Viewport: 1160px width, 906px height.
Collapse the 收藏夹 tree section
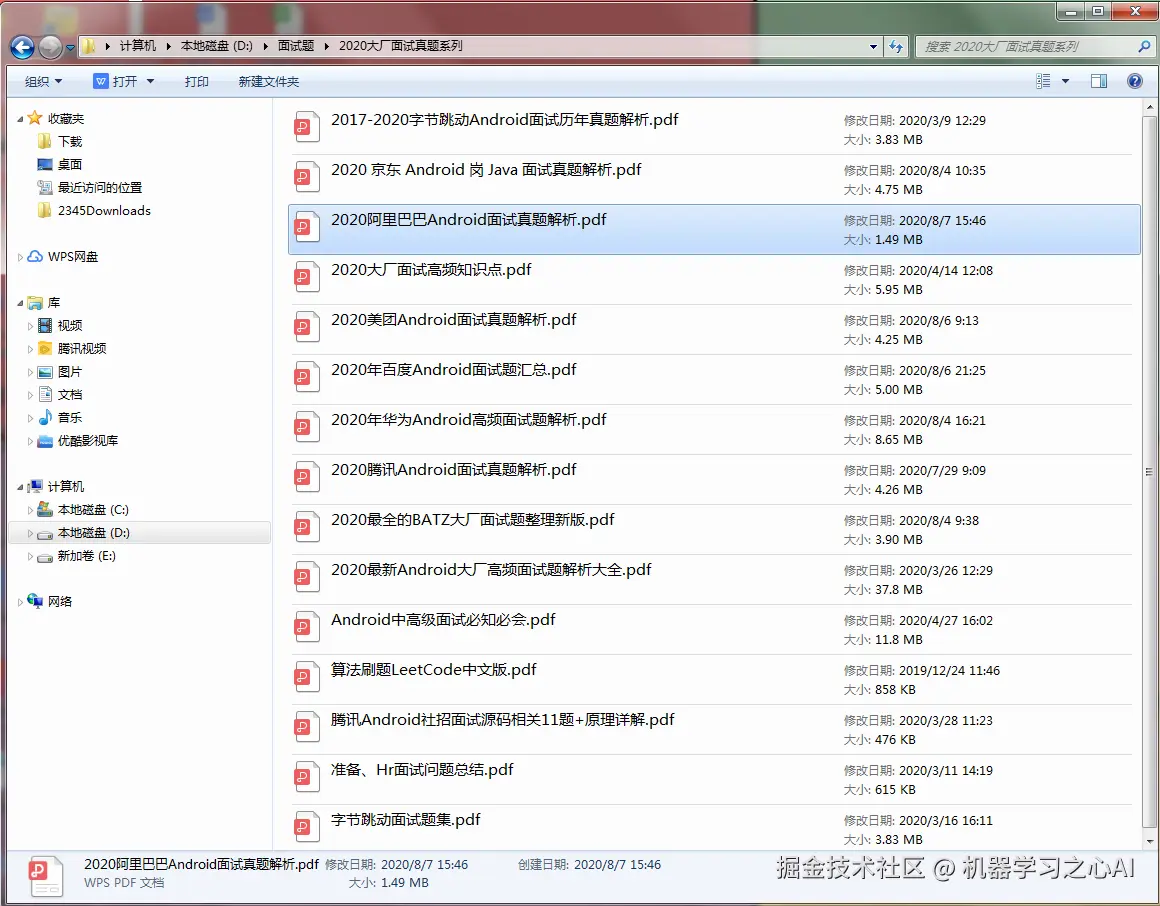pyautogui.click(x=20, y=119)
